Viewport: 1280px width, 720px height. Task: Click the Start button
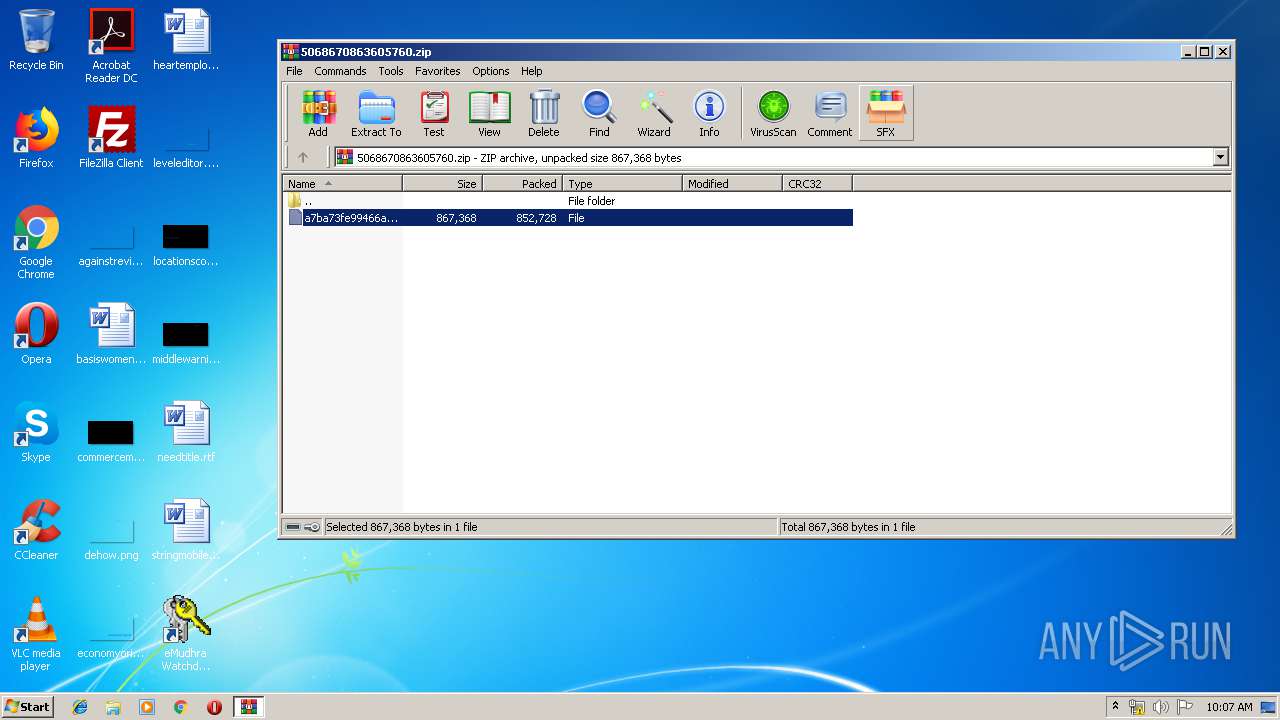[x=28, y=707]
